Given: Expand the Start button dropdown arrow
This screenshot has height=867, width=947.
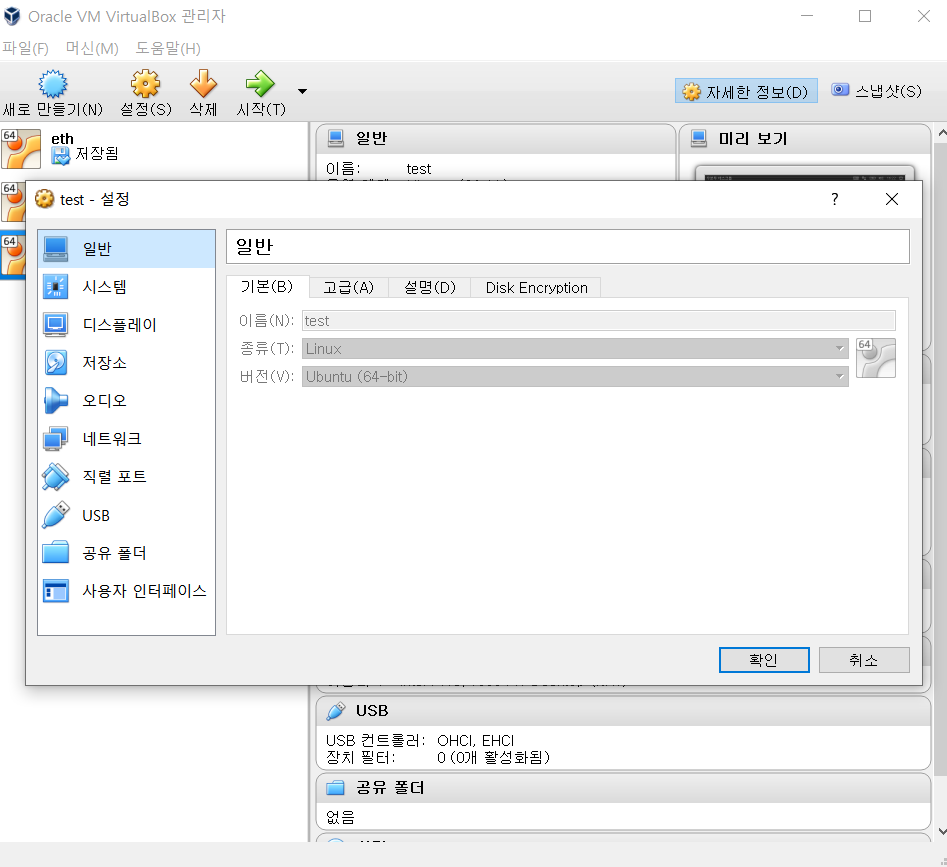Looking at the screenshot, I should tap(303, 91).
